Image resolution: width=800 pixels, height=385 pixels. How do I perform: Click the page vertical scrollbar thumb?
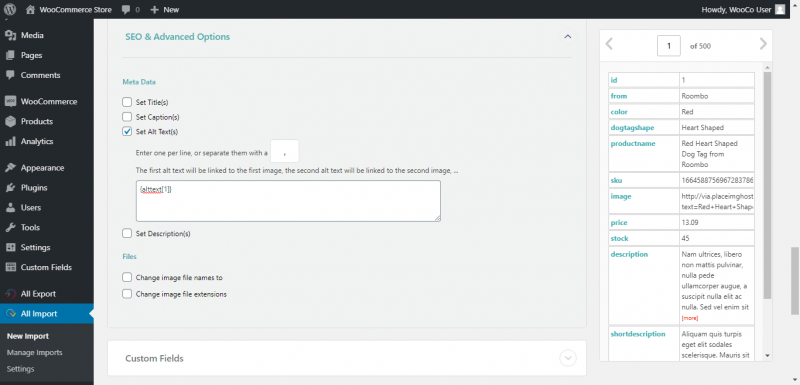coord(795,280)
